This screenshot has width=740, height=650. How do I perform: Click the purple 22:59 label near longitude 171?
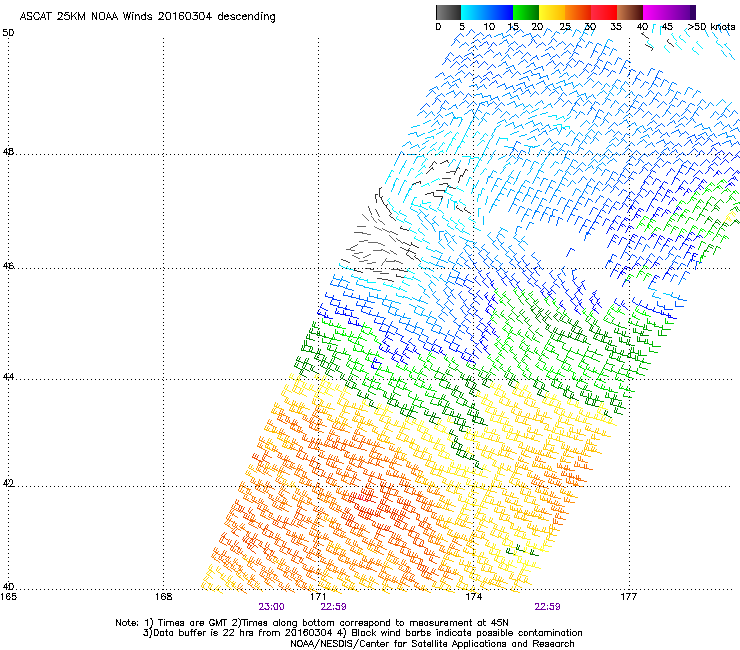[333, 607]
